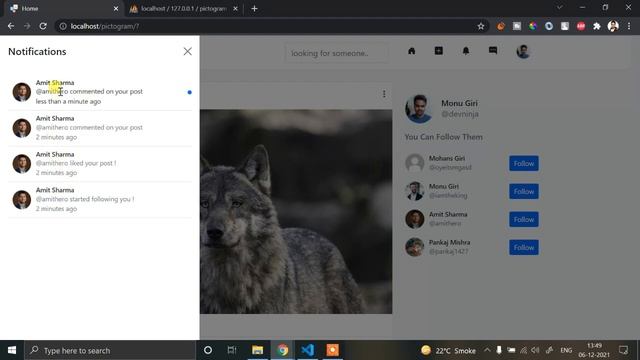Open the Extensions puzzle icon
Viewport: 640px width, 360px height.
[x=597, y=26]
